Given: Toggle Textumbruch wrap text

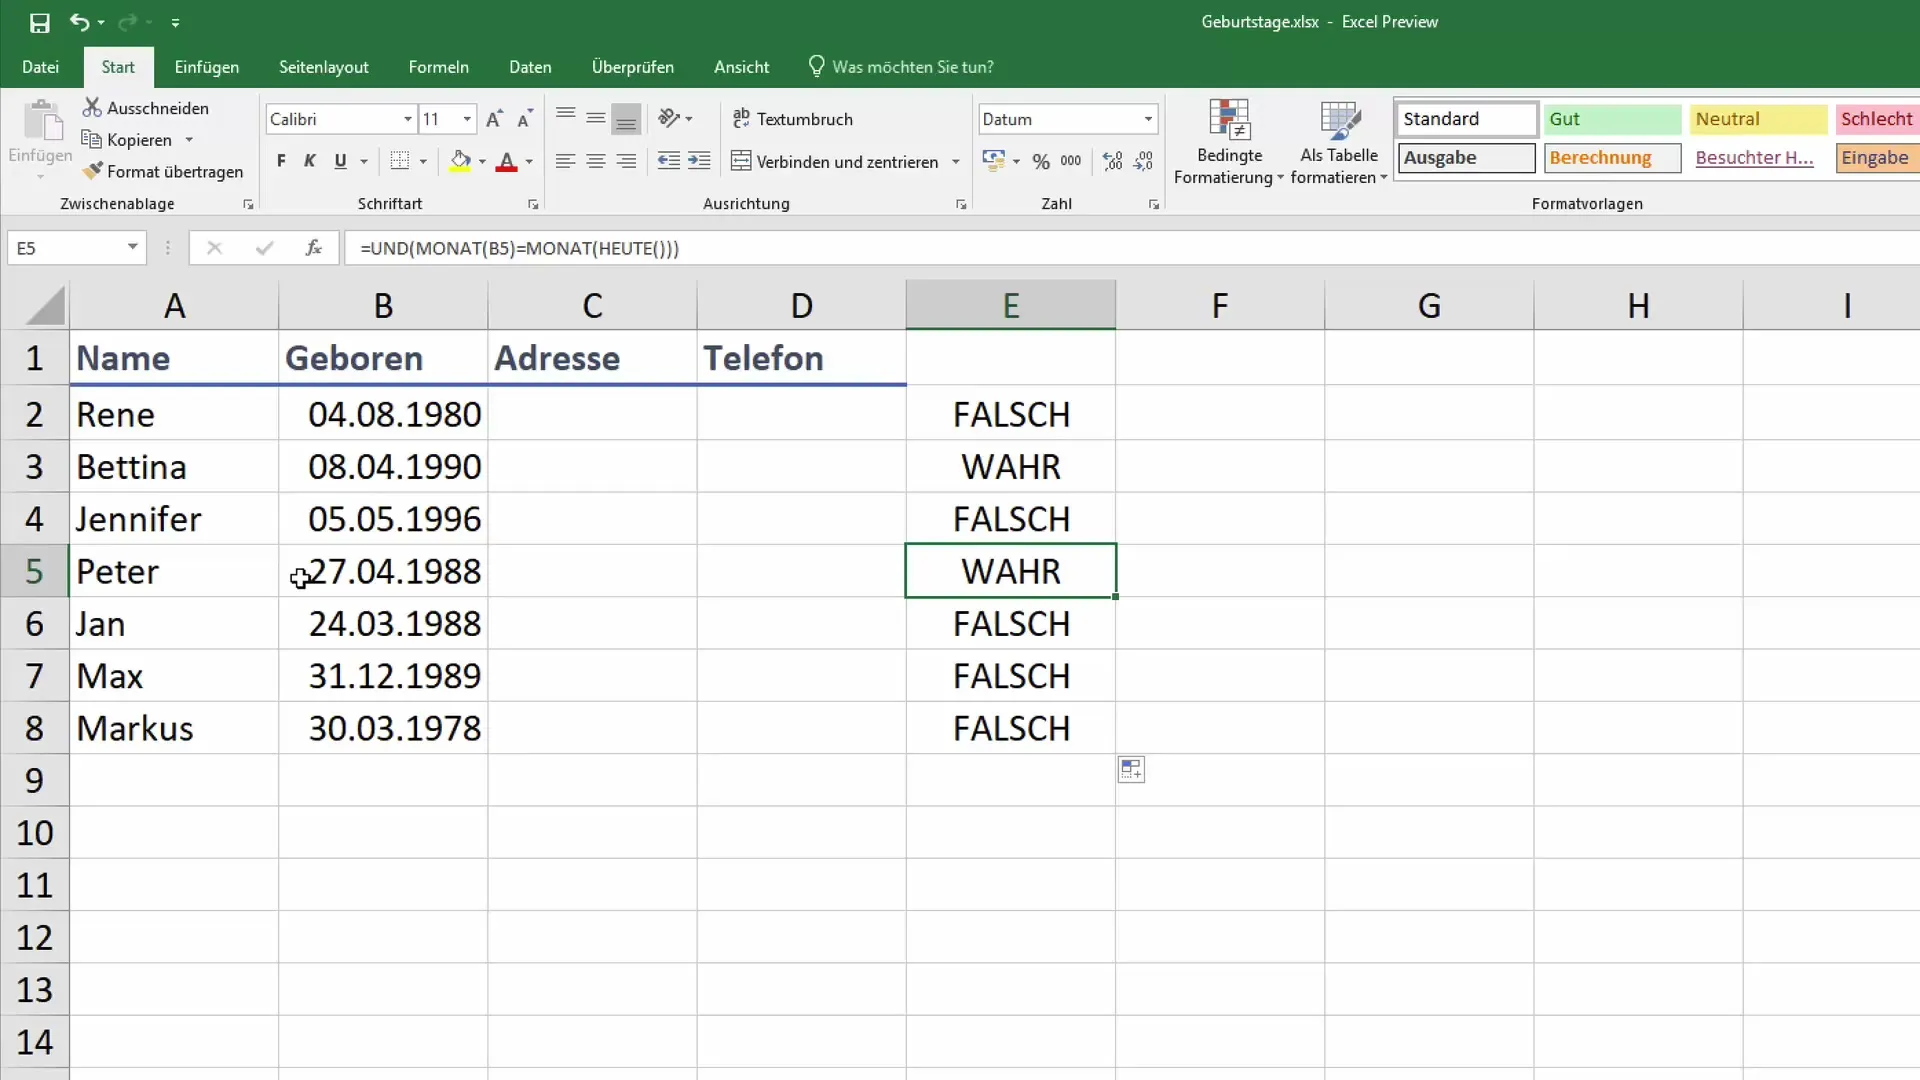Looking at the screenshot, I should tap(793, 119).
